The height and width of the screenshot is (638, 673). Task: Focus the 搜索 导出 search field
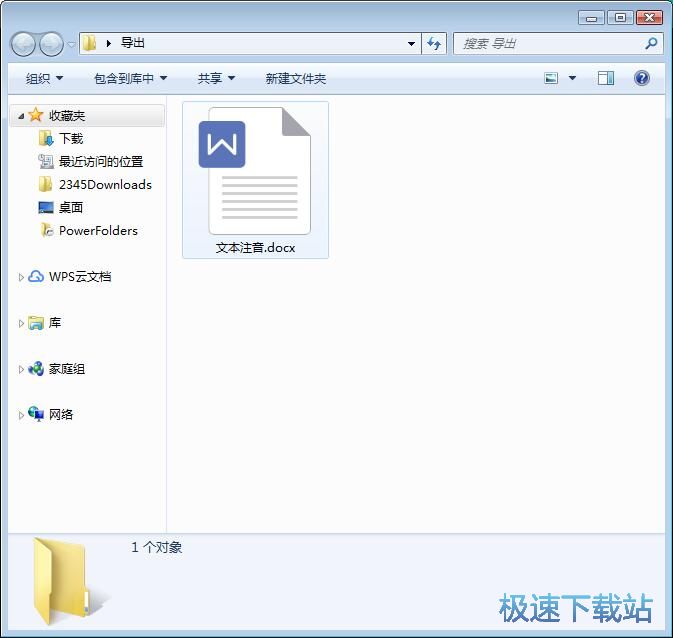click(x=558, y=43)
